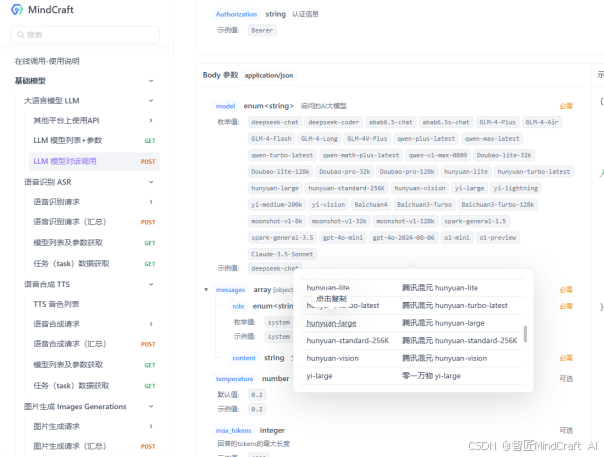Click hunyuan-turbo-latest enum tag

click(x=534, y=172)
